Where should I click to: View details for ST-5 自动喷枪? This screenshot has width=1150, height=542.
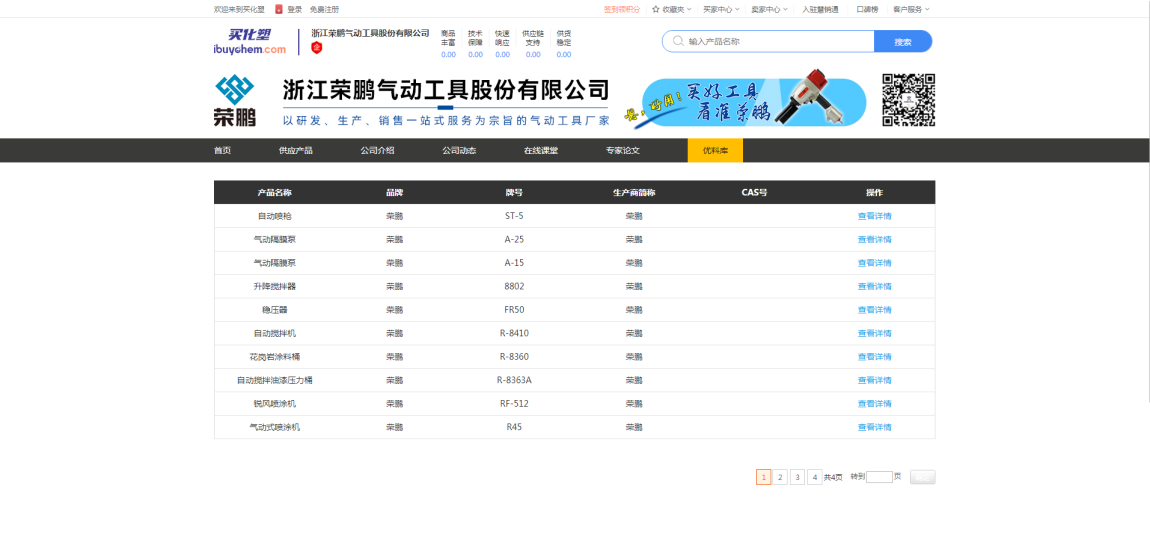[x=874, y=216]
